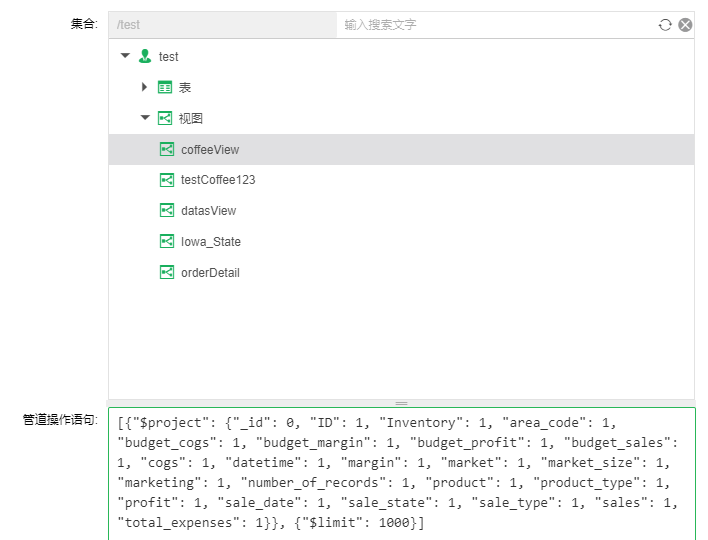This screenshot has height=540, width=708.
Task: Click the views folder icon
Action: (165, 118)
